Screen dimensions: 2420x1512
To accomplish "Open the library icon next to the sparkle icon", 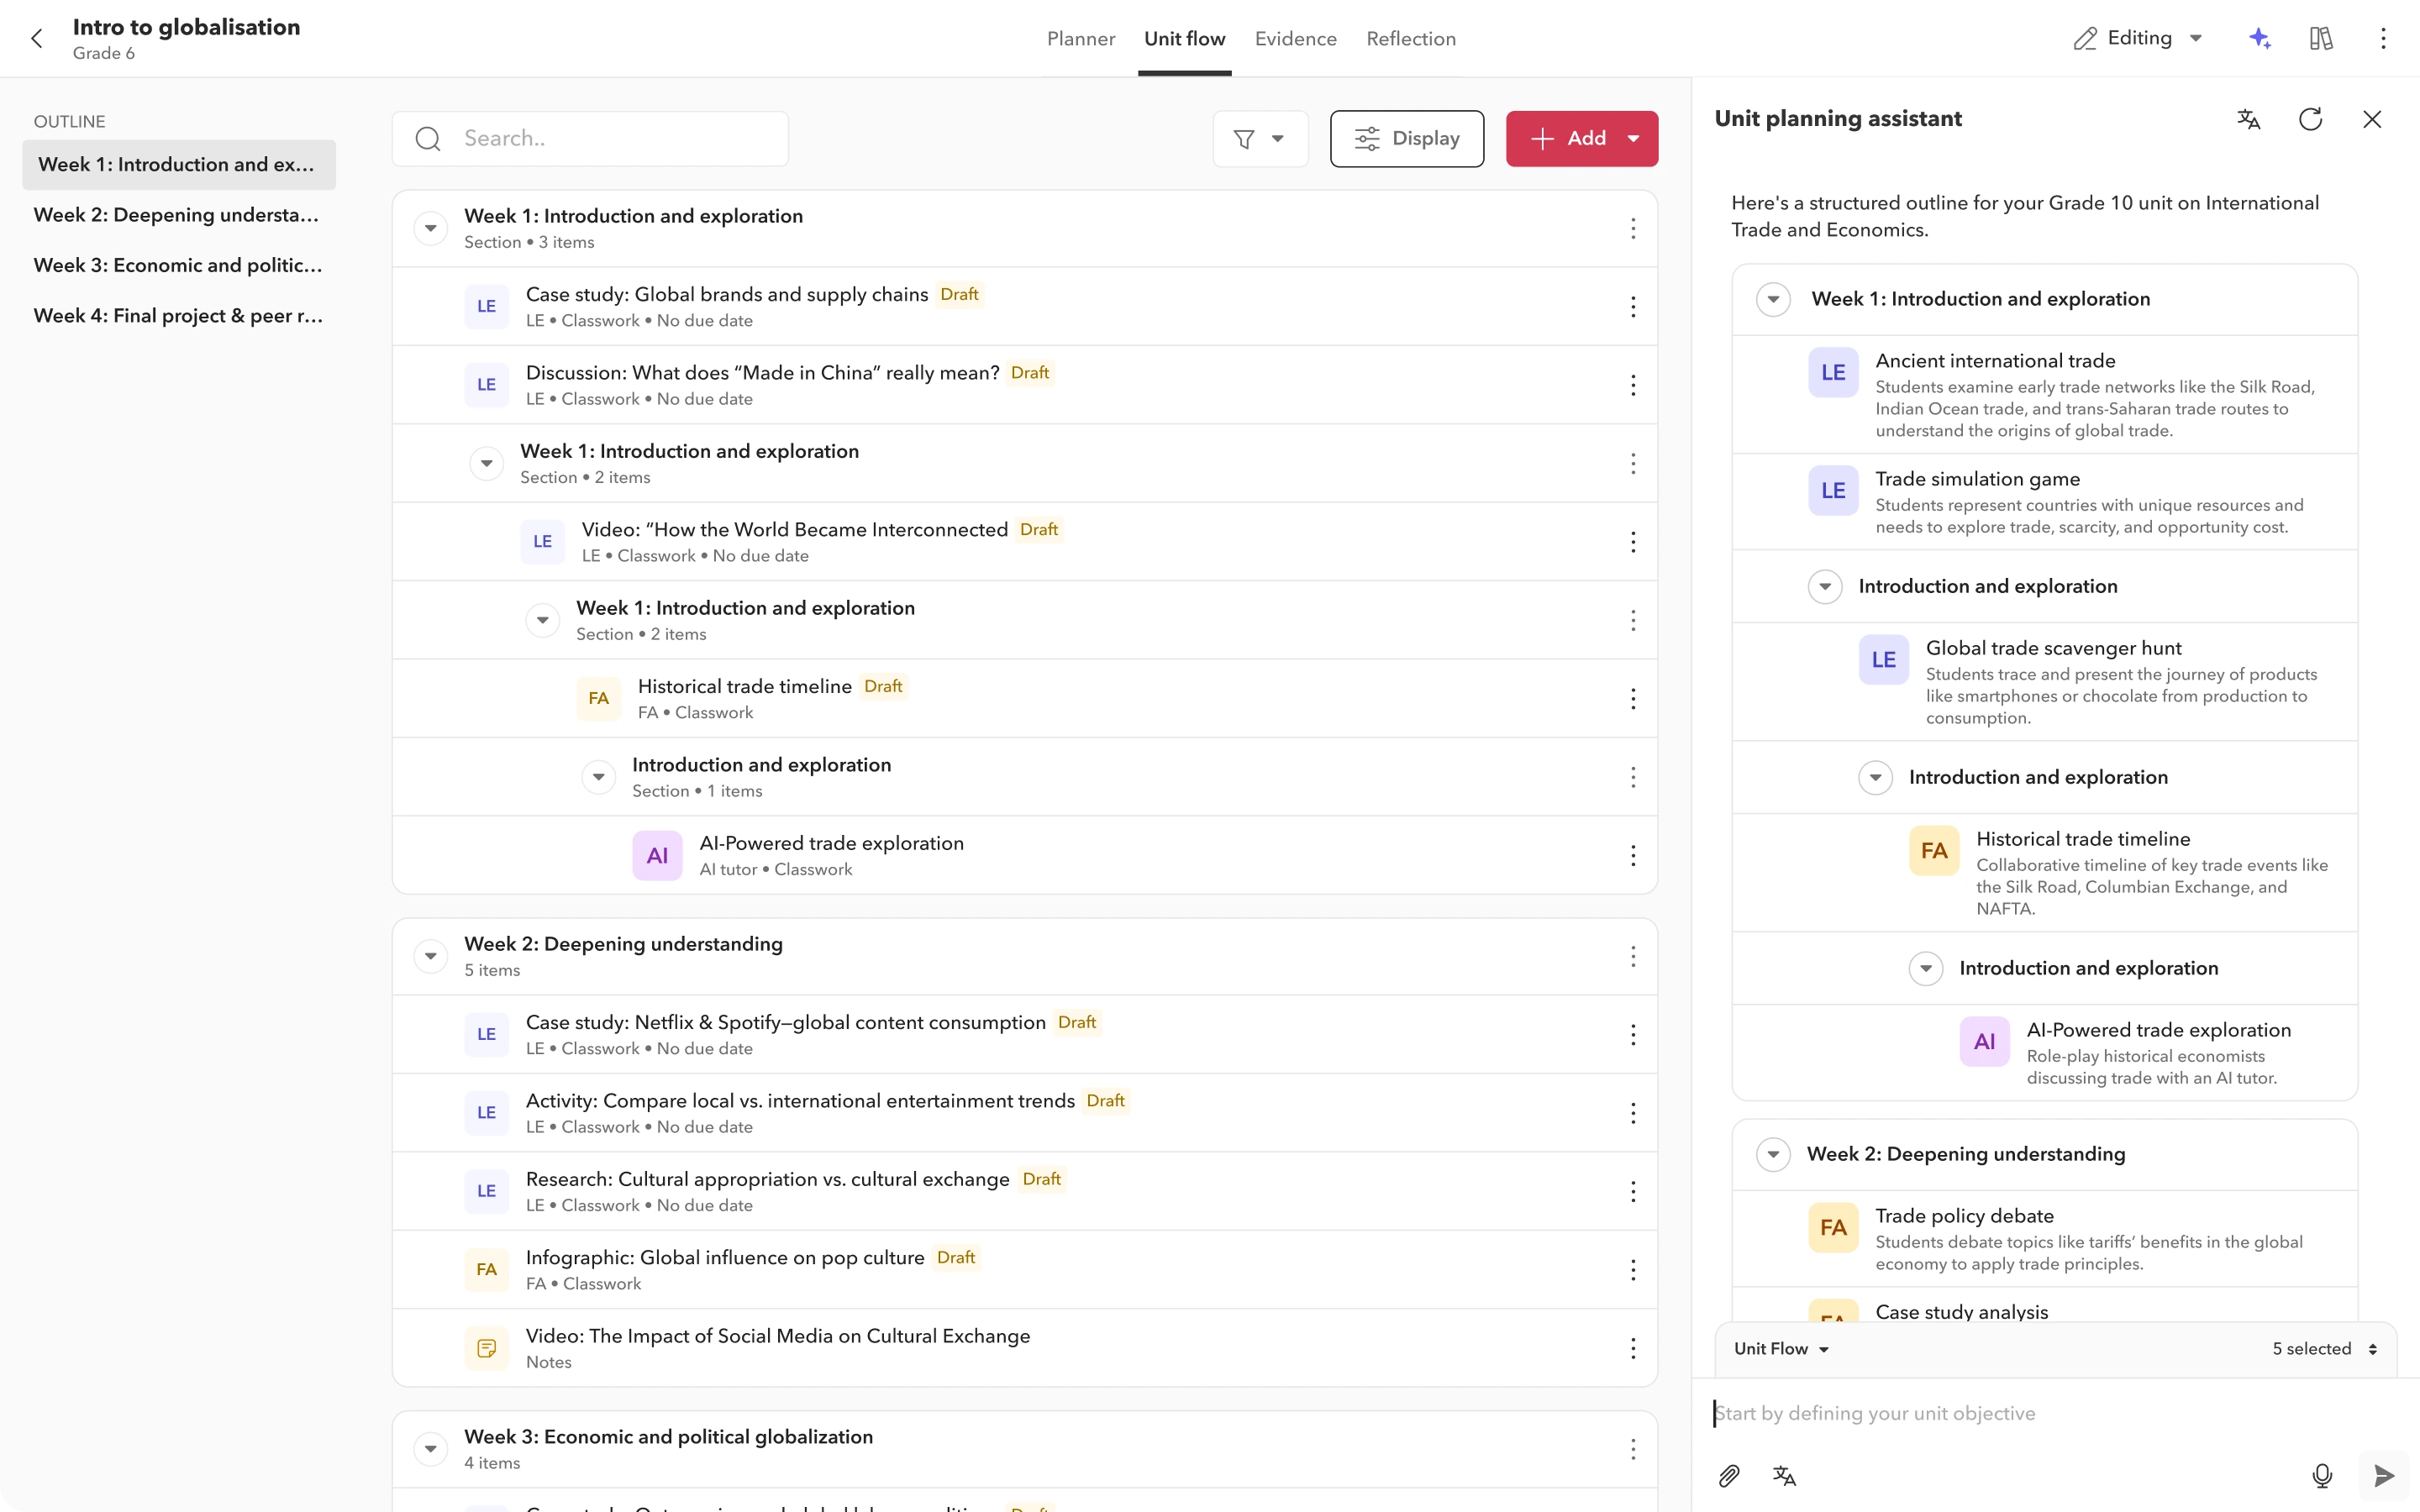I will coord(2320,38).
